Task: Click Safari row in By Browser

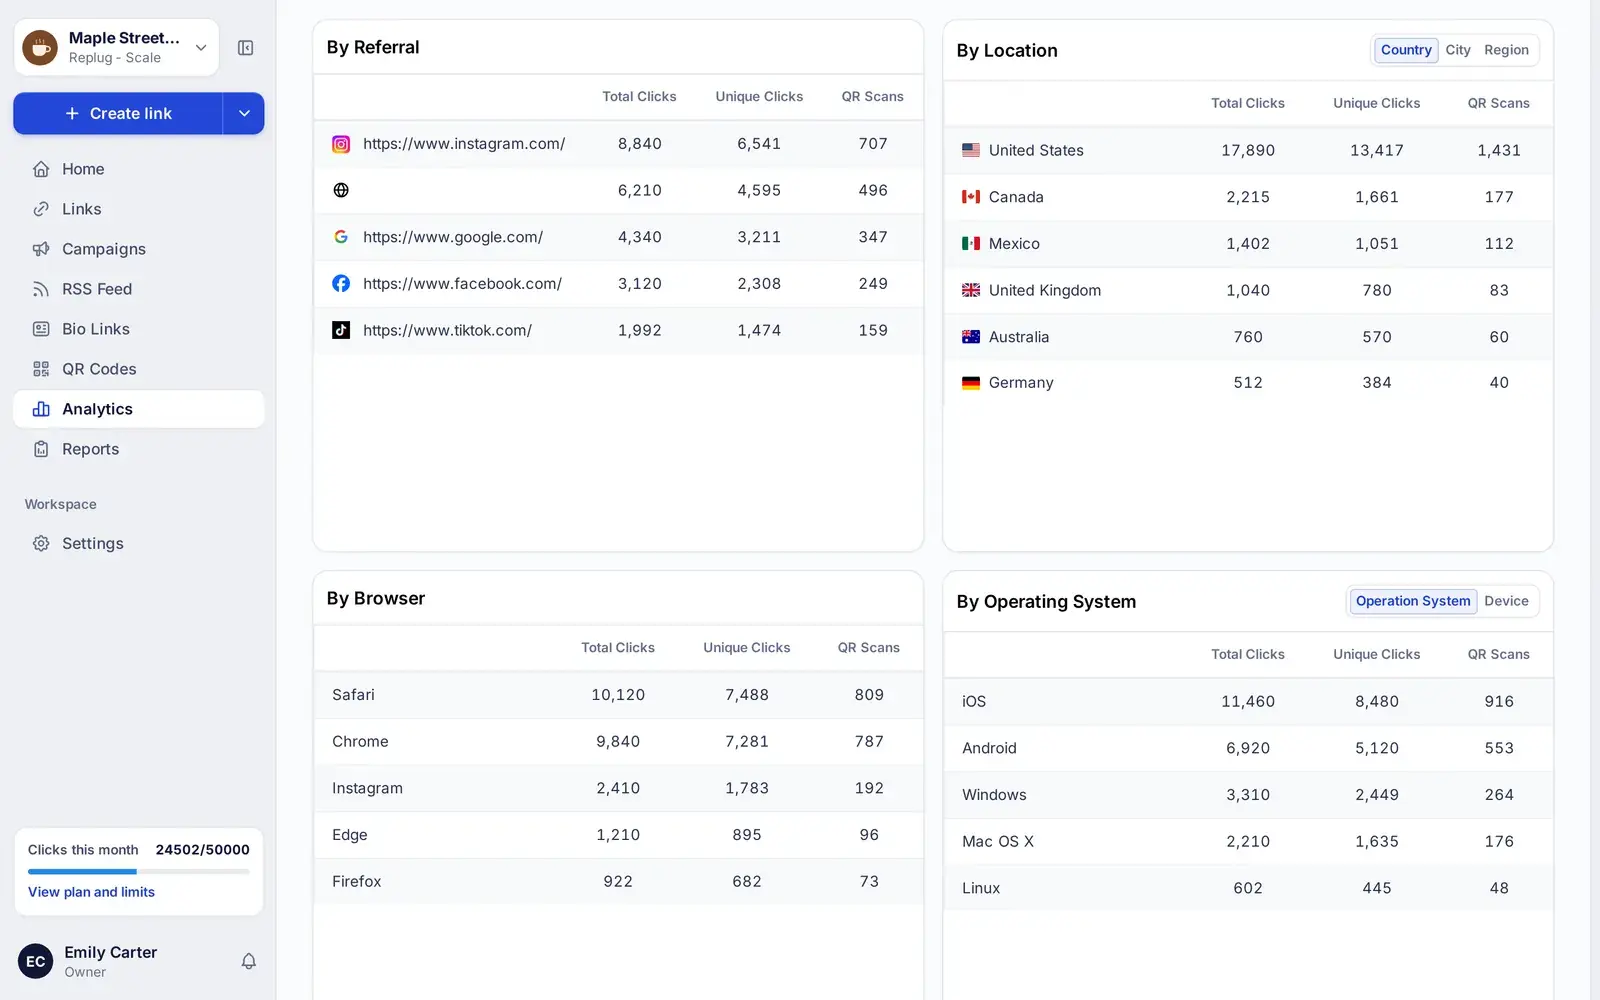Action: click(618, 695)
